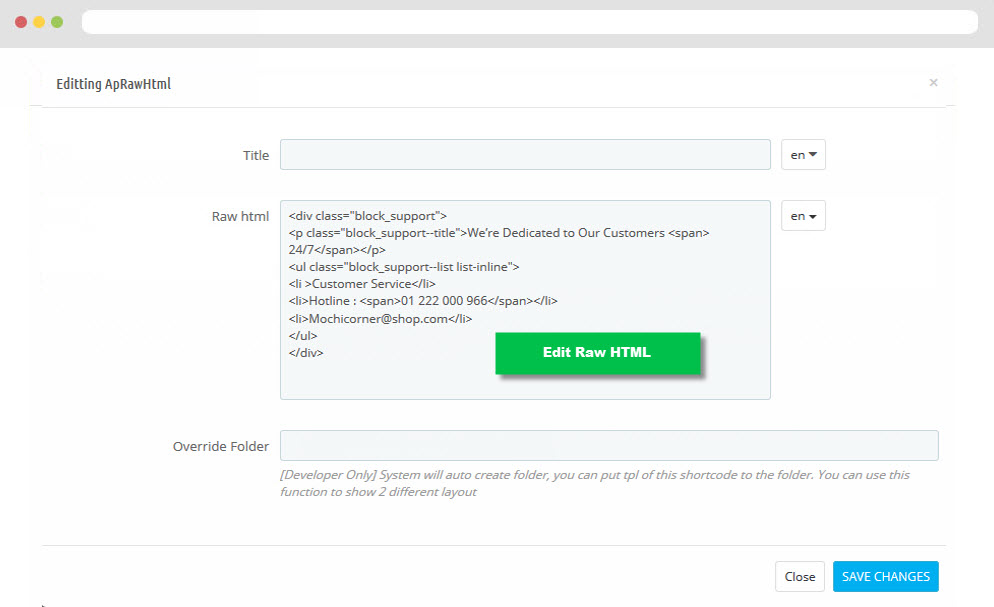Click the 'Override Folder' label
Image resolution: width=994 pixels, height=607 pixels.
click(221, 447)
